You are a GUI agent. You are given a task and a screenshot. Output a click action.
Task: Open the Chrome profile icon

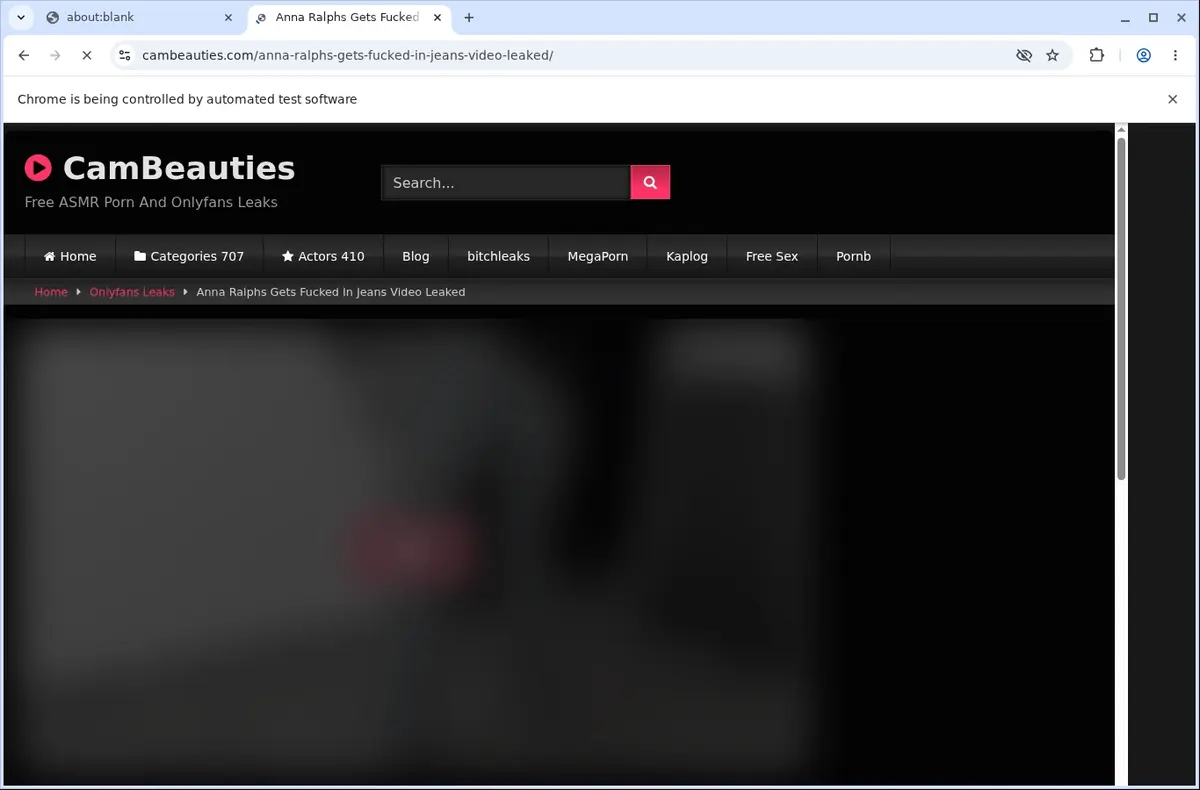pyautogui.click(x=1143, y=55)
